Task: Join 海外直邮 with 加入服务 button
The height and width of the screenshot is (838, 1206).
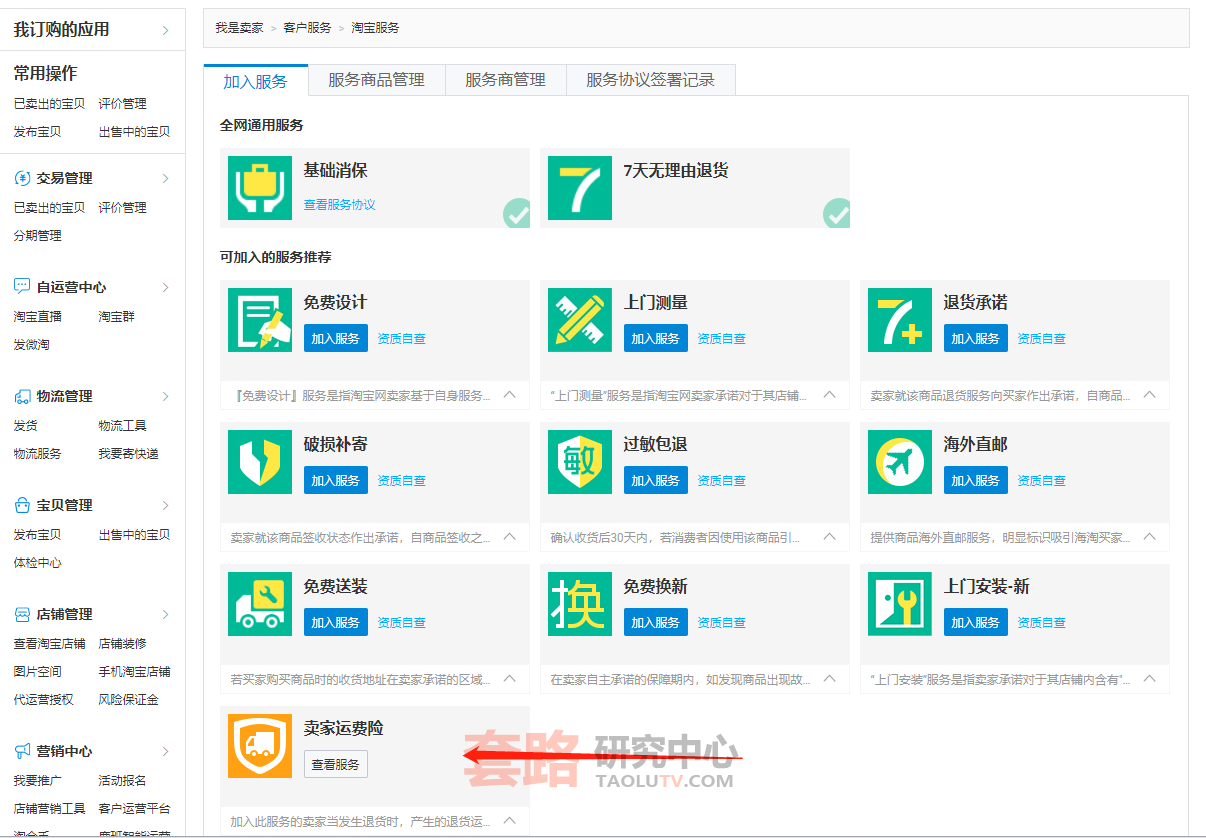Action: pos(976,480)
